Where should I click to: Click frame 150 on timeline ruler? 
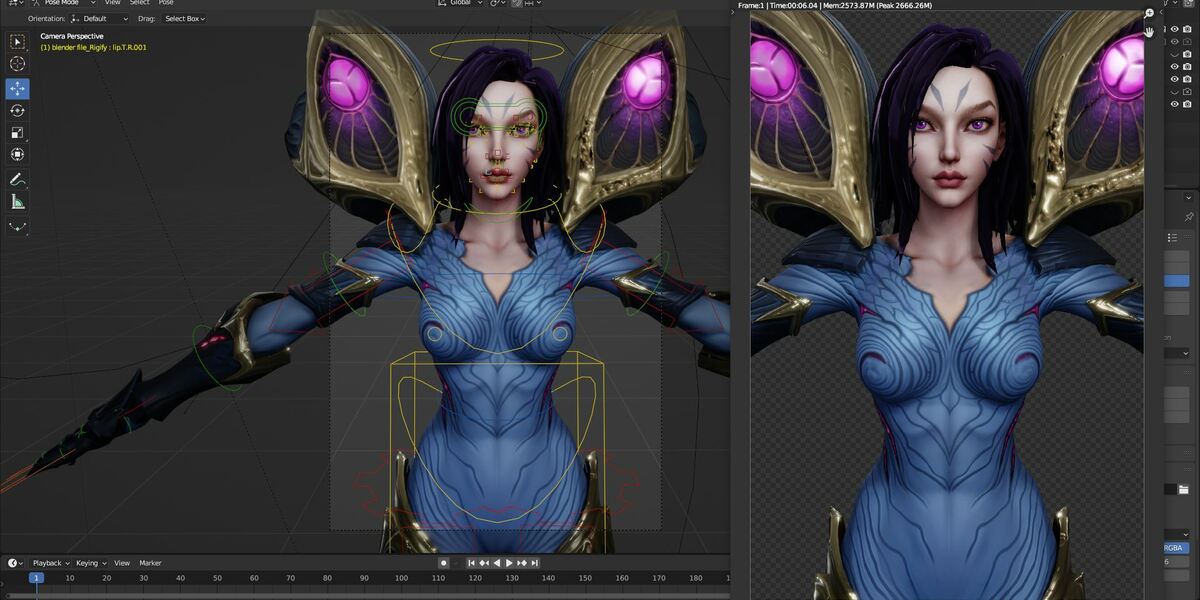tap(585, 578)
